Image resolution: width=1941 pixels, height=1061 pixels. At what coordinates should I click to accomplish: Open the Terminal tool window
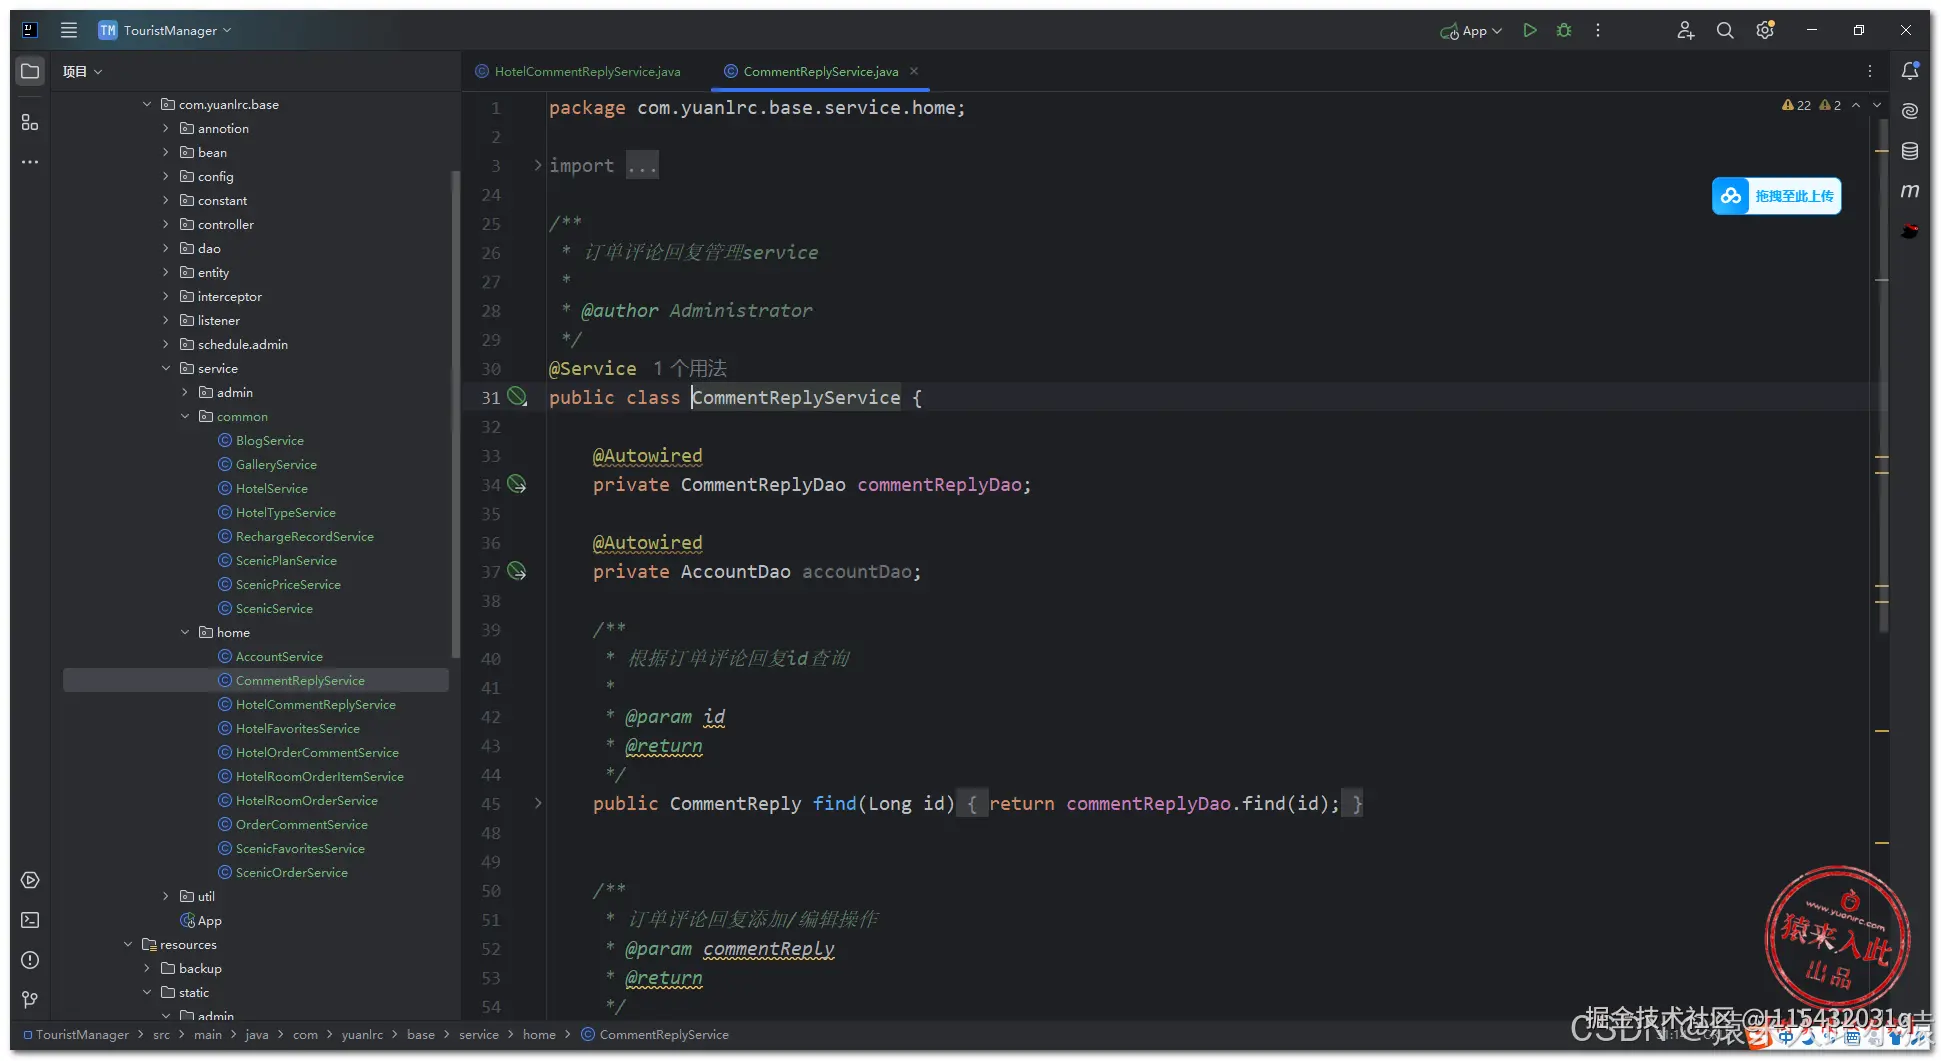click(30, 920)
